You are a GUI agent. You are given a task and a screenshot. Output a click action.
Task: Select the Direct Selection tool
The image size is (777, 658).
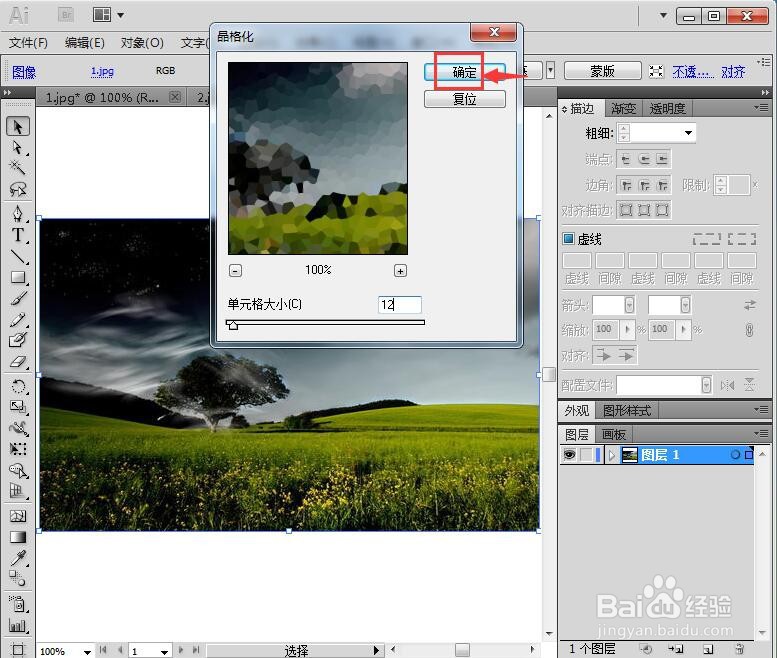[x=18, y=148]
